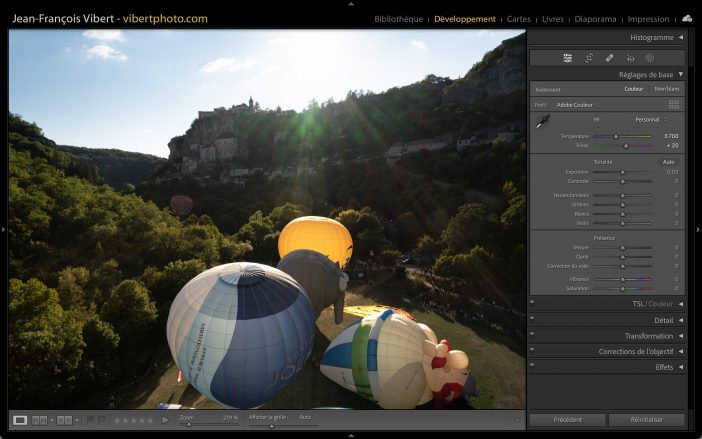Pick the White Balance eyedropper

pyautogui.click(x=543, y=123)
